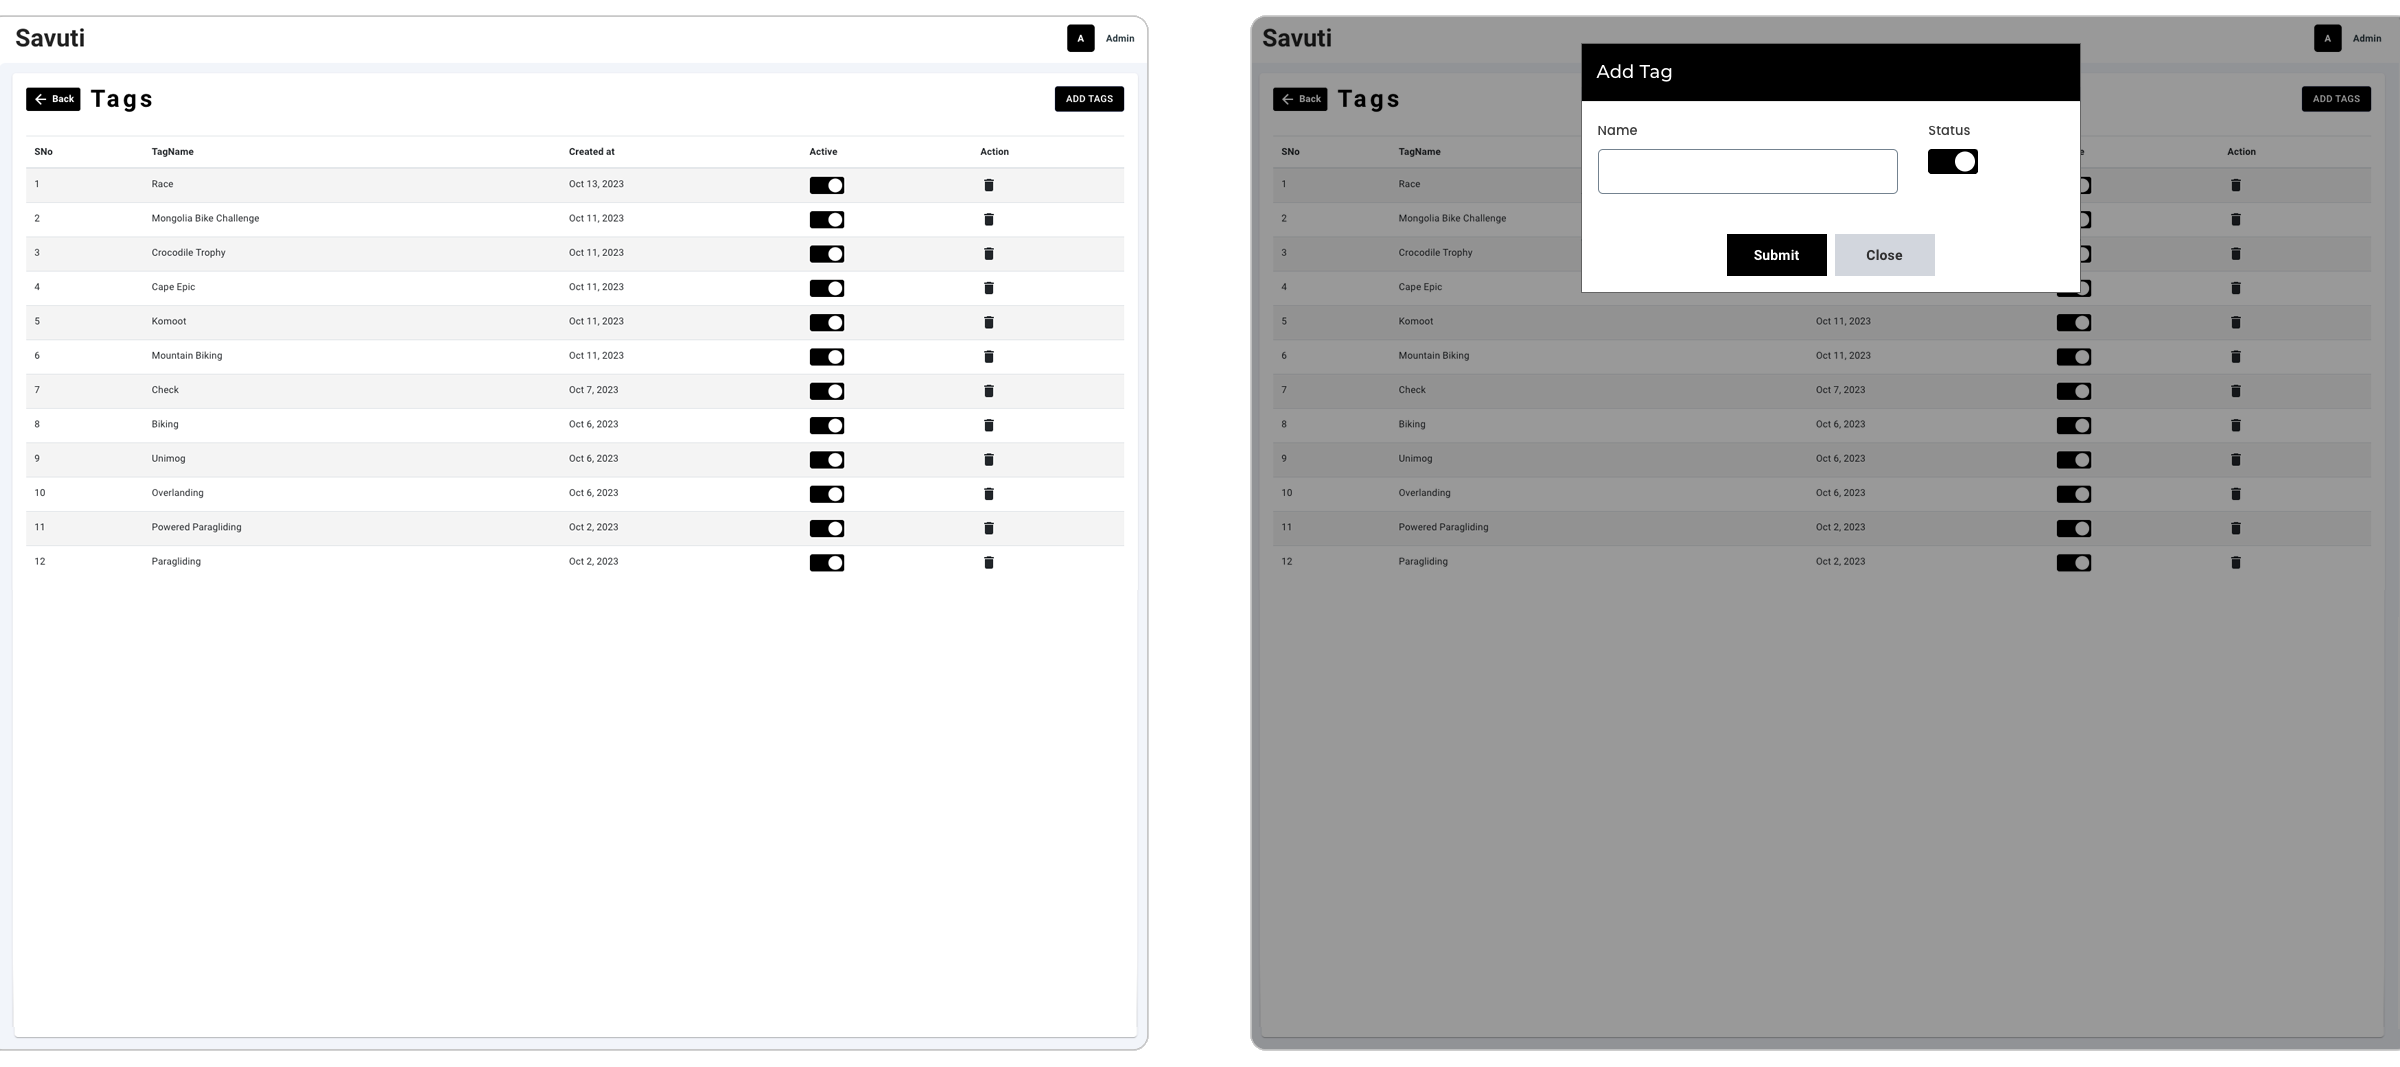Delete Mountain Biking tag in left screen

[x=988, y=357]
